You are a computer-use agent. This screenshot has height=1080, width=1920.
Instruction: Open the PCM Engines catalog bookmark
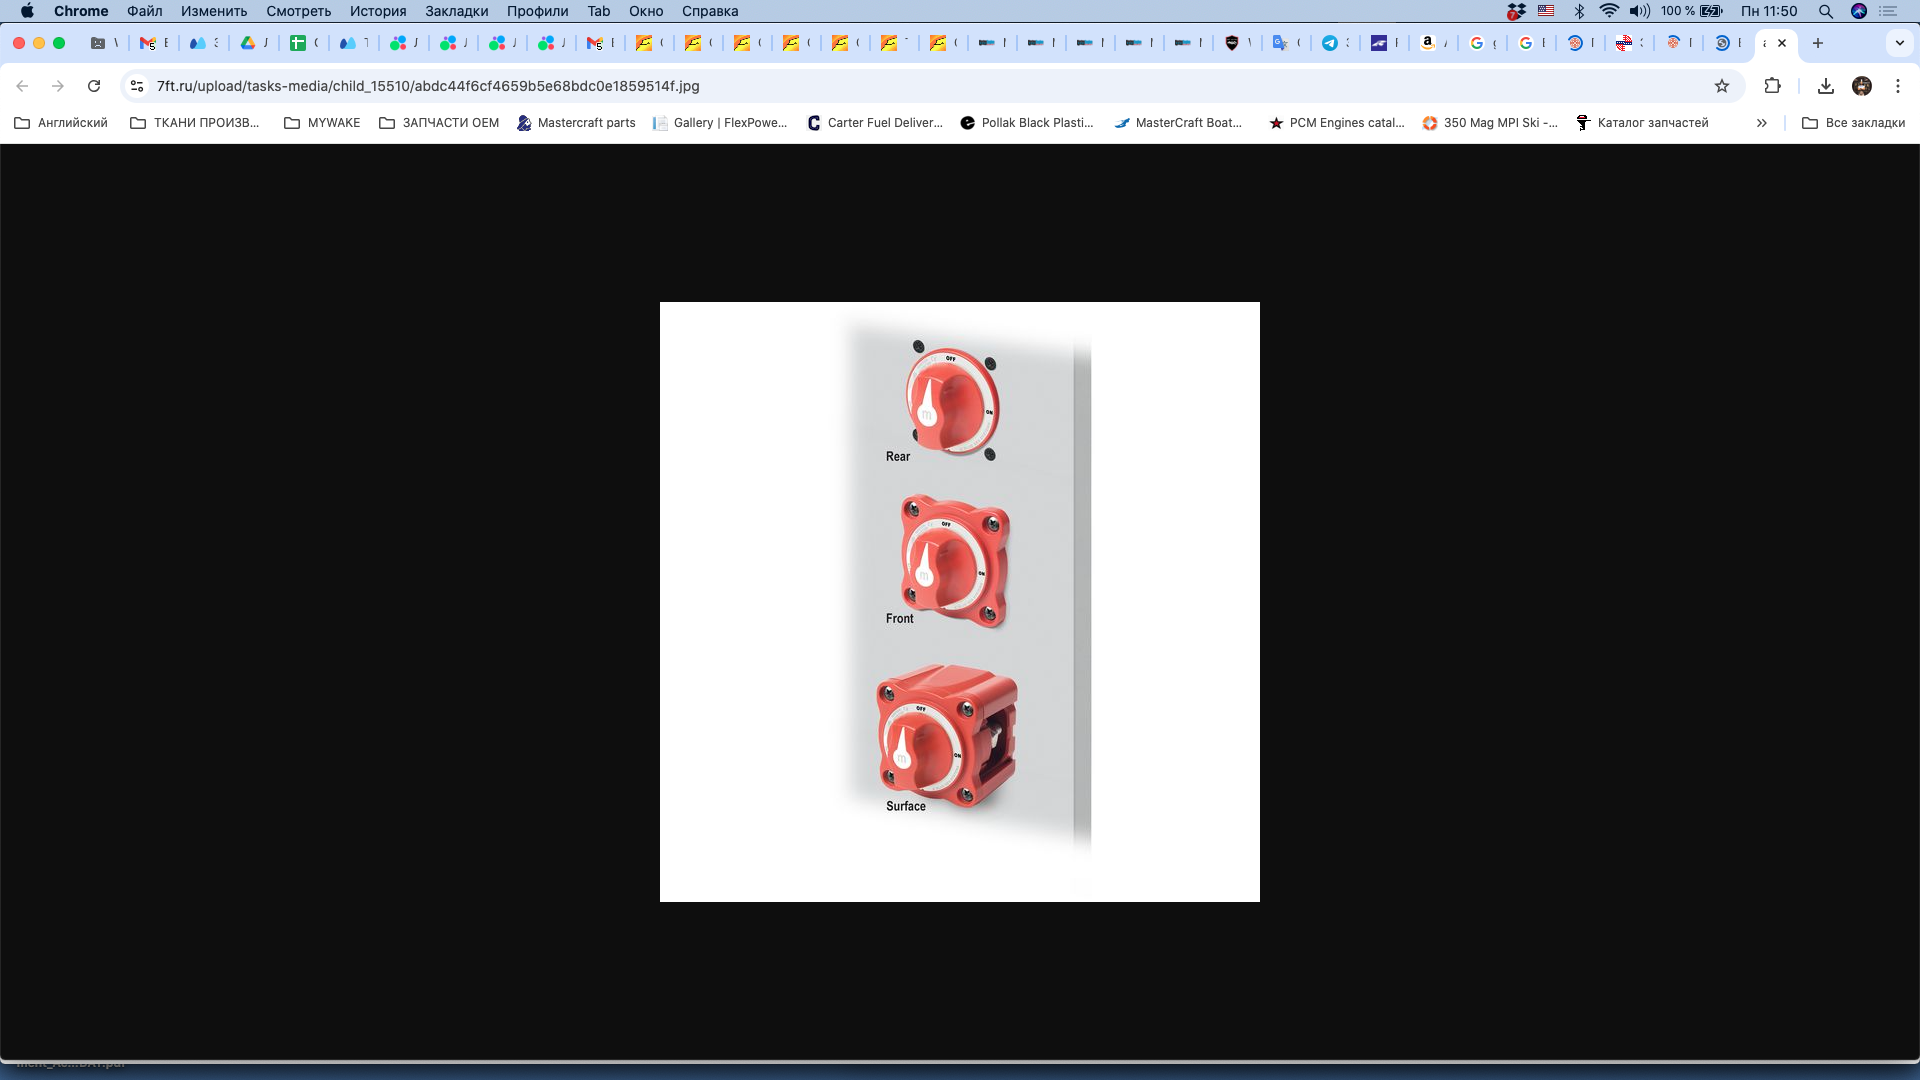pos(1336,123)
